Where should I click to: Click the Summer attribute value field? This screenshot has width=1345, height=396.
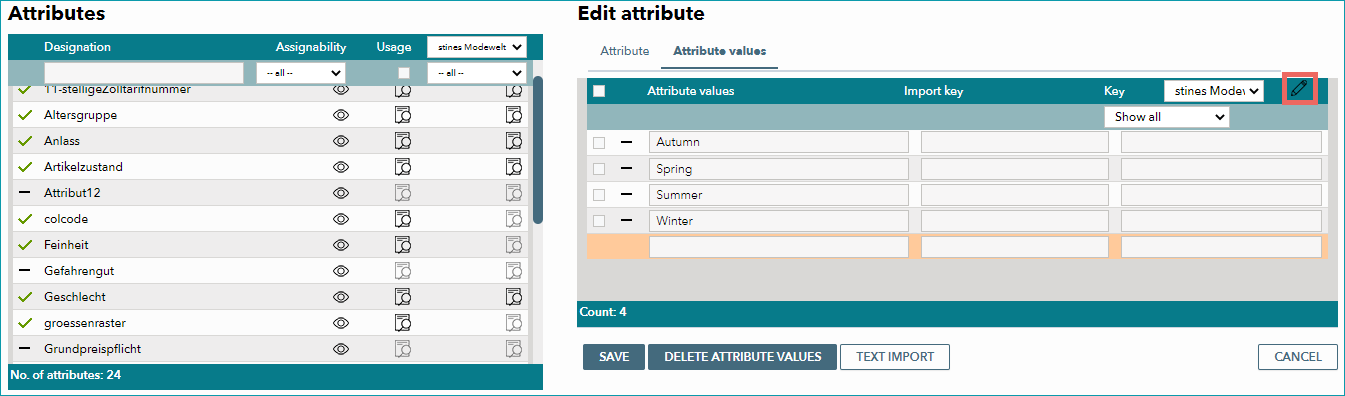click(x=779, y=195)
